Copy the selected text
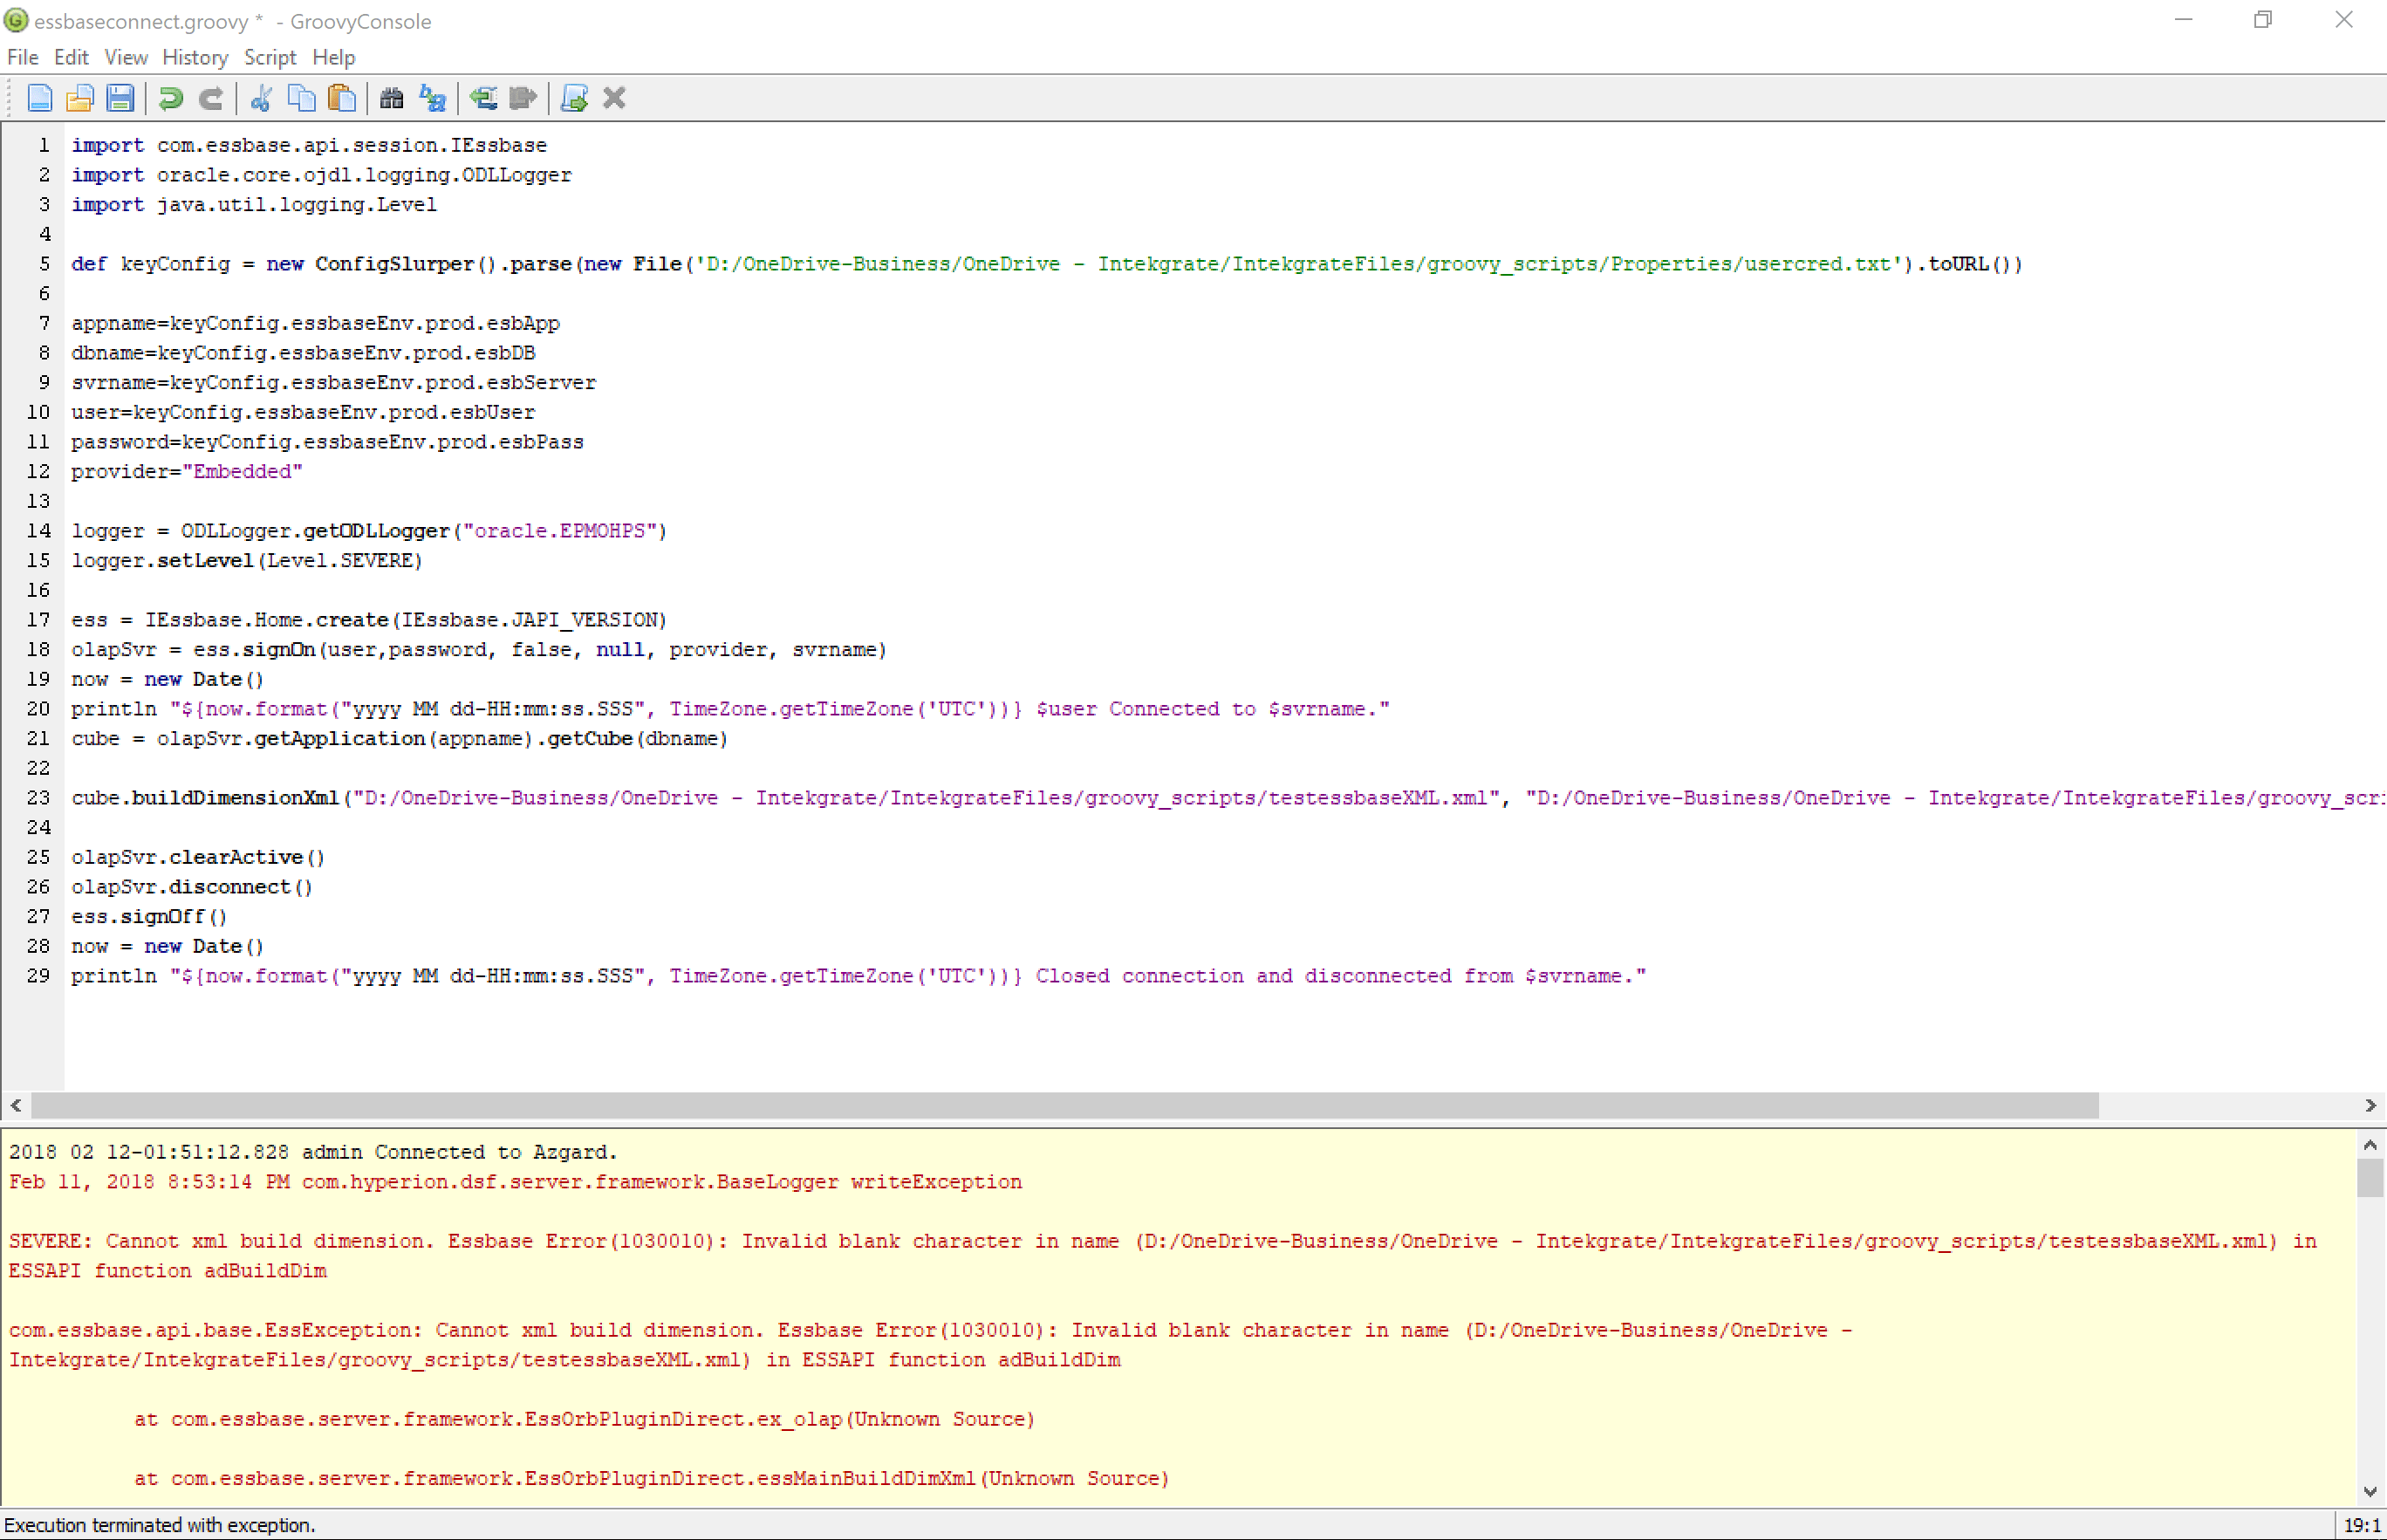 (301, 97)
